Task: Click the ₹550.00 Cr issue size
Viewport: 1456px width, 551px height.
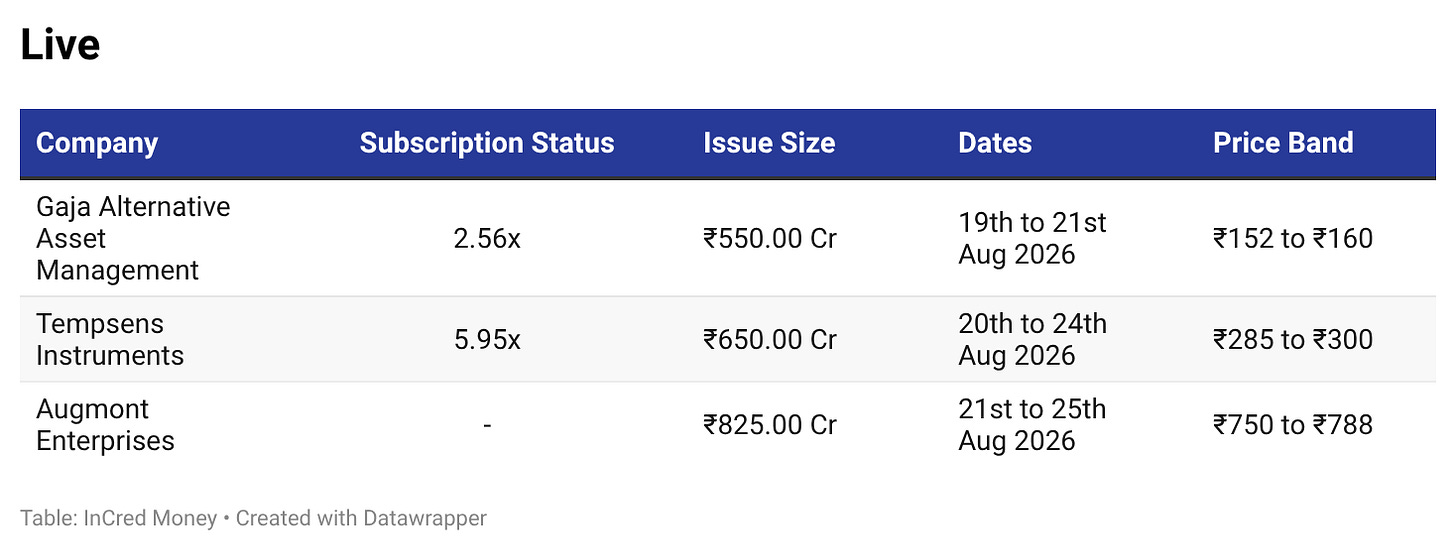Action: (770, 239)
